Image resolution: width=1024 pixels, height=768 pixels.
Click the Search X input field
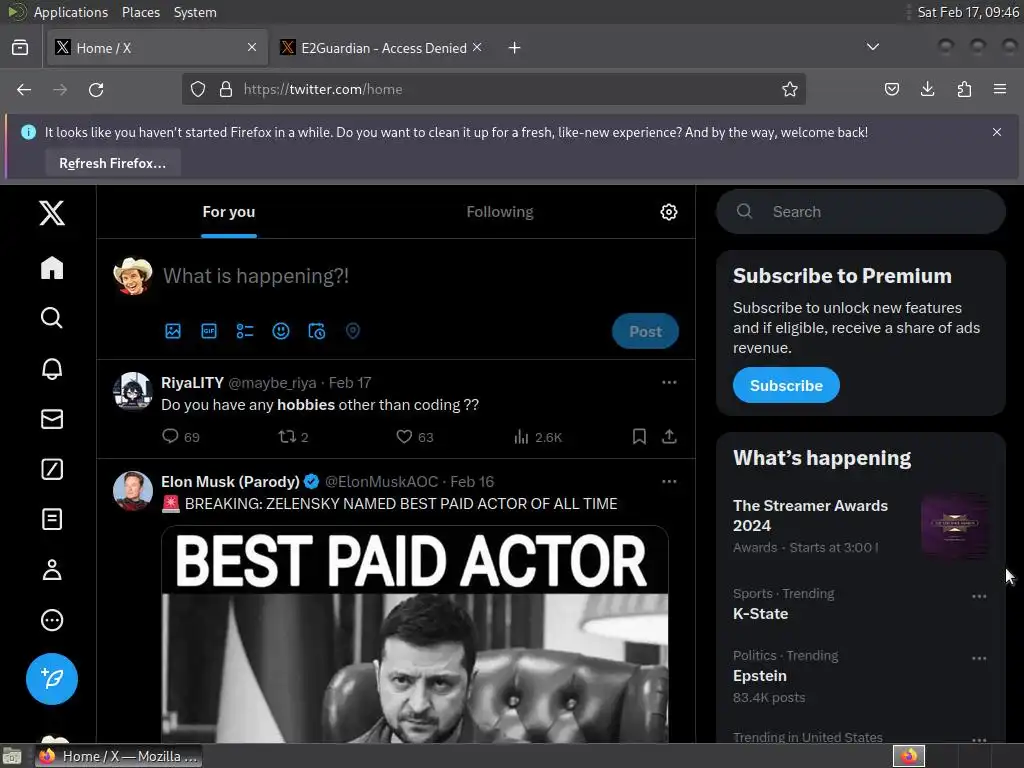(x=861, y=212)
